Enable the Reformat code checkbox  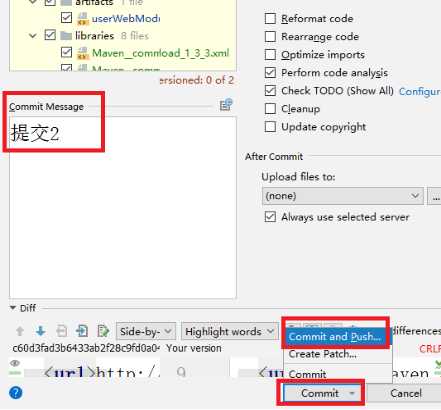[x=270, y=18]
